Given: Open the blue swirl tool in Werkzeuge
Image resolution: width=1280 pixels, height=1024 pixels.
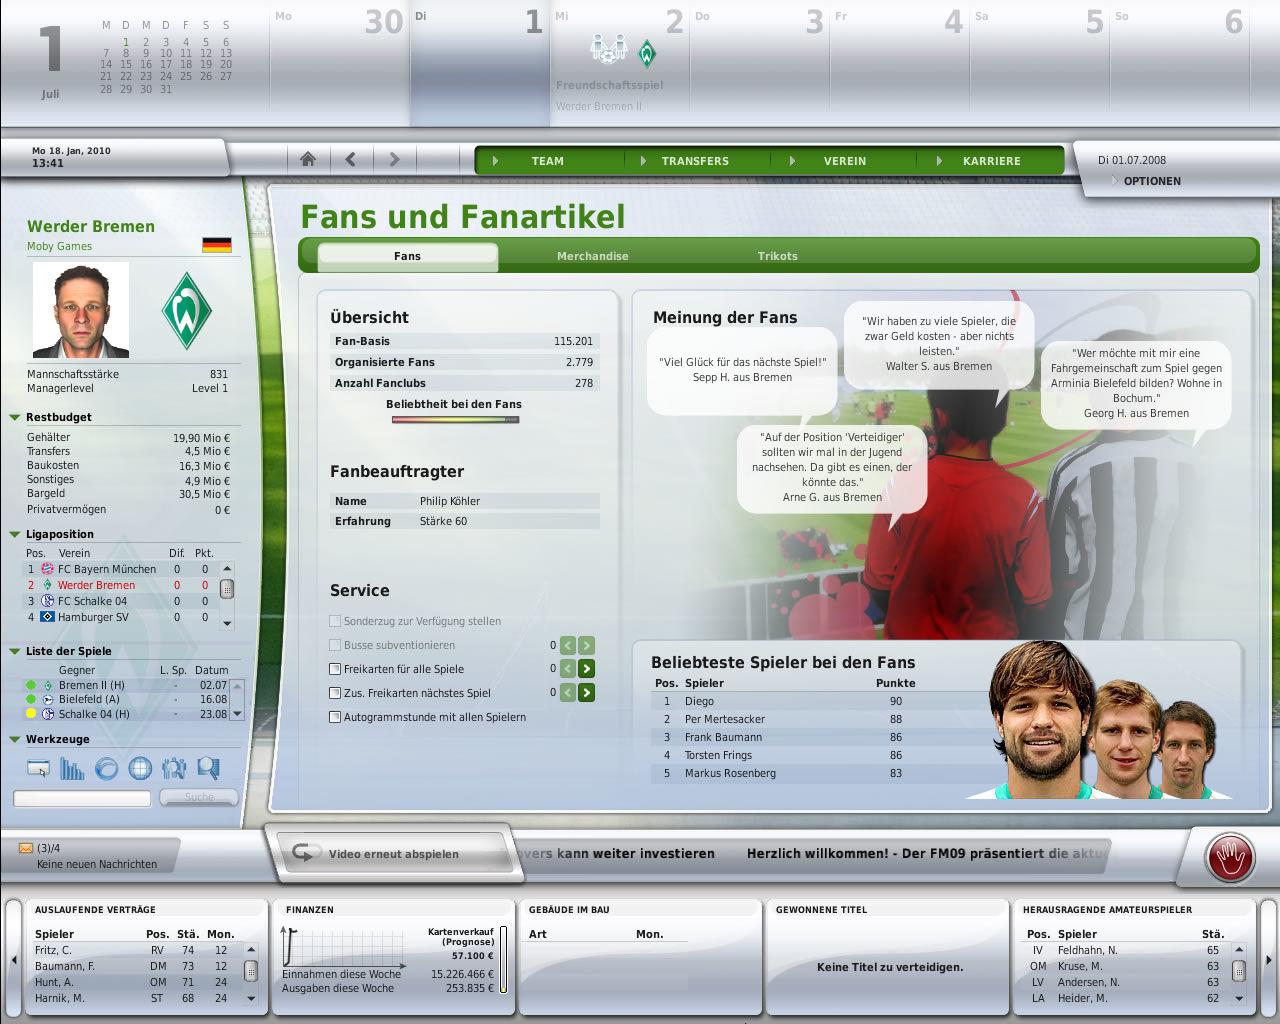Looking at the screenshot, I should [106, 768].
